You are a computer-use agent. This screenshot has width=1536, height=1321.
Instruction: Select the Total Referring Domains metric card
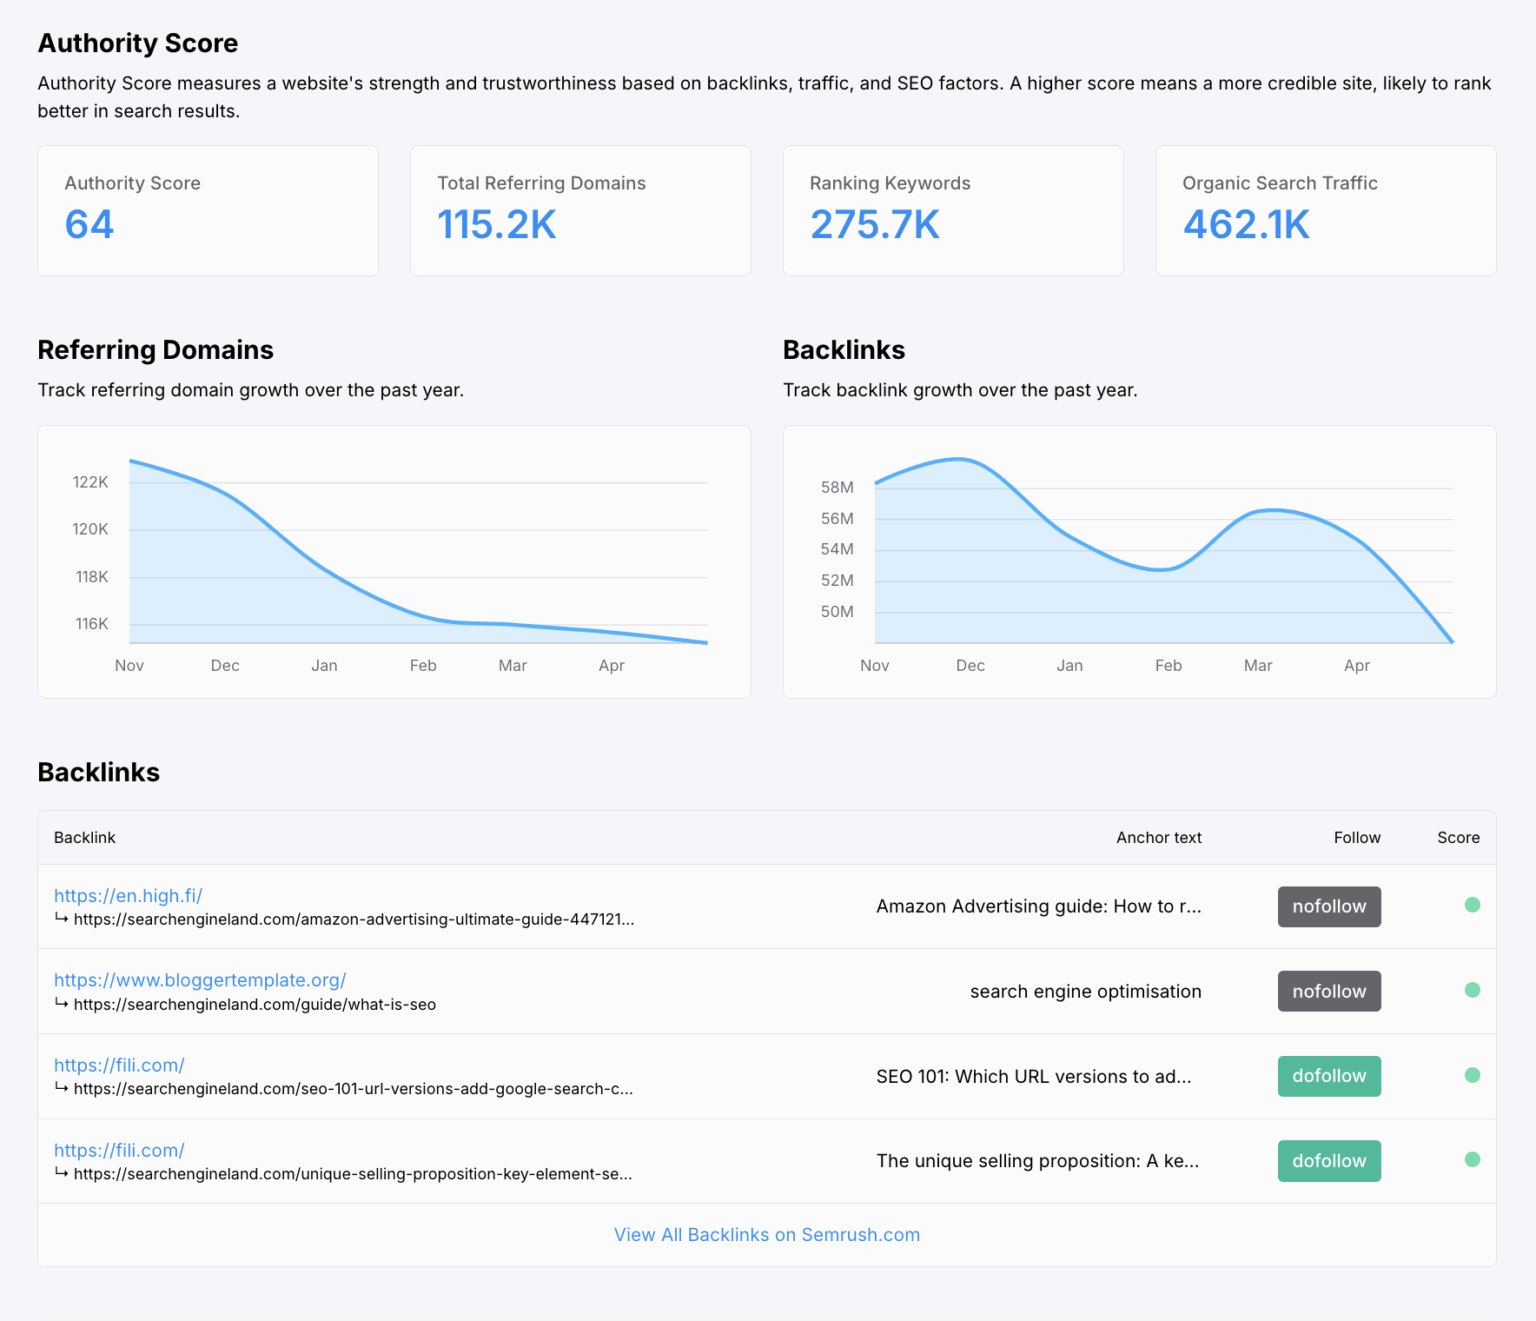(x=580, y=210)
